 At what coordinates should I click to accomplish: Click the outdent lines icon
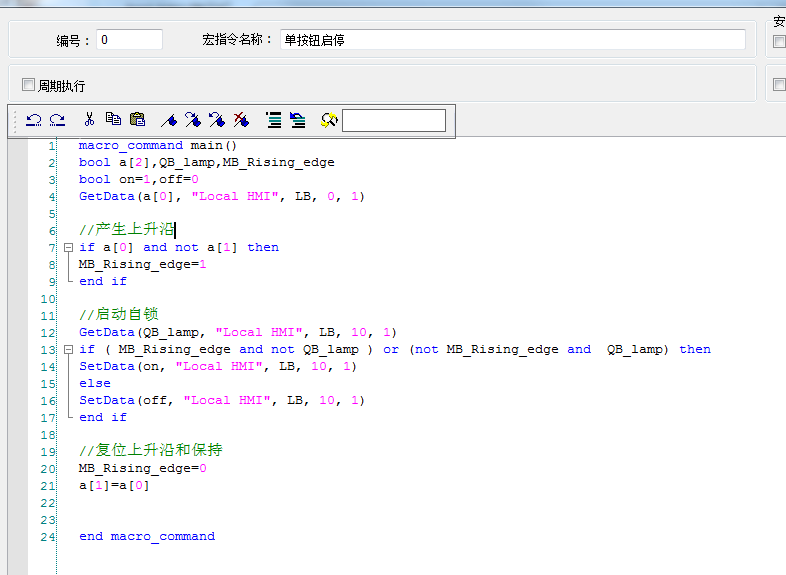click(298, 120)
